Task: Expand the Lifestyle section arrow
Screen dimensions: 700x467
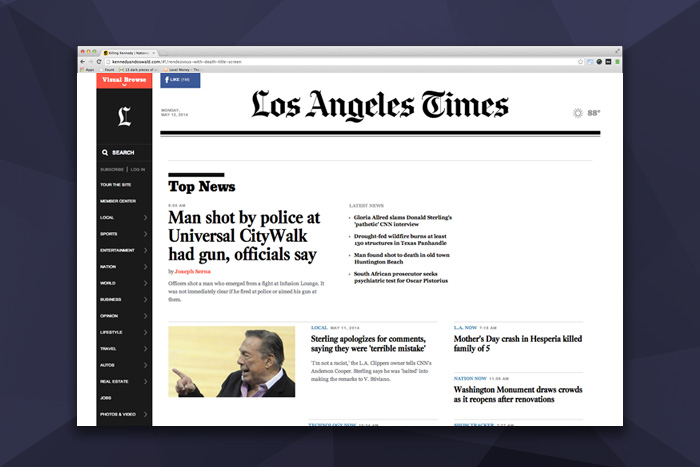Action: [146, 332]
